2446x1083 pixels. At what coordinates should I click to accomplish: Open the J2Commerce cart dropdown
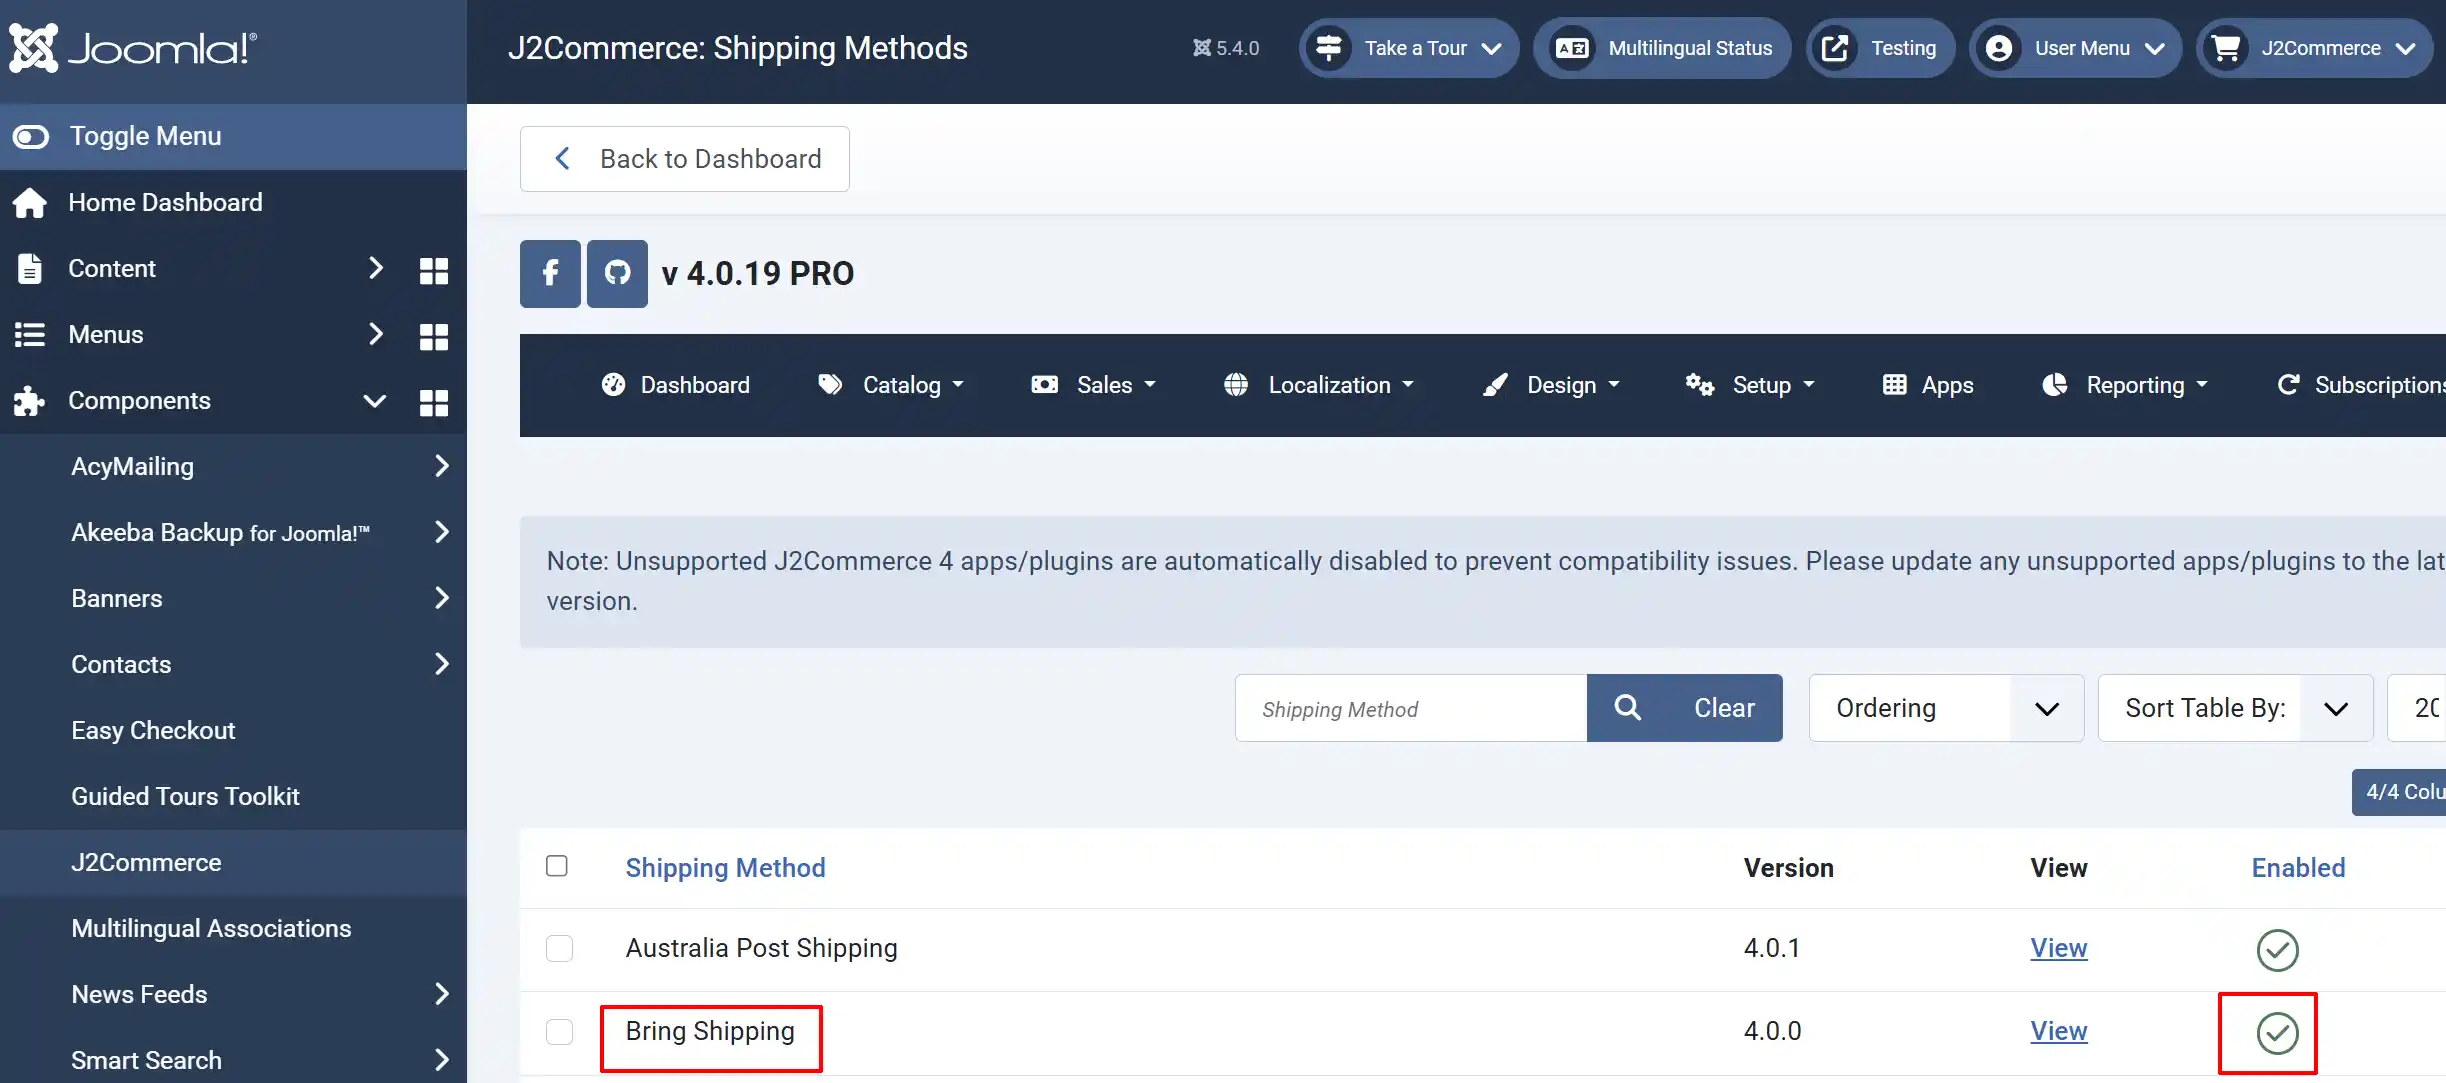(2314, 48)
